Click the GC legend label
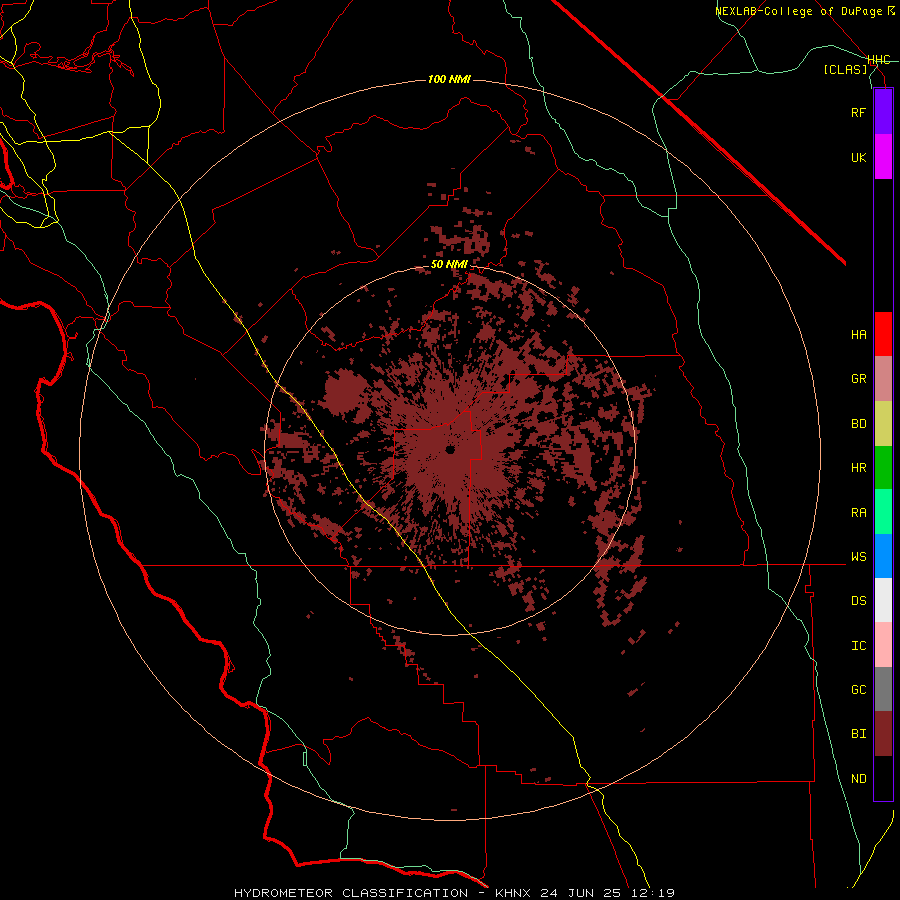The height and width of the screenshot is (900, 900). (x=858, y=690)
